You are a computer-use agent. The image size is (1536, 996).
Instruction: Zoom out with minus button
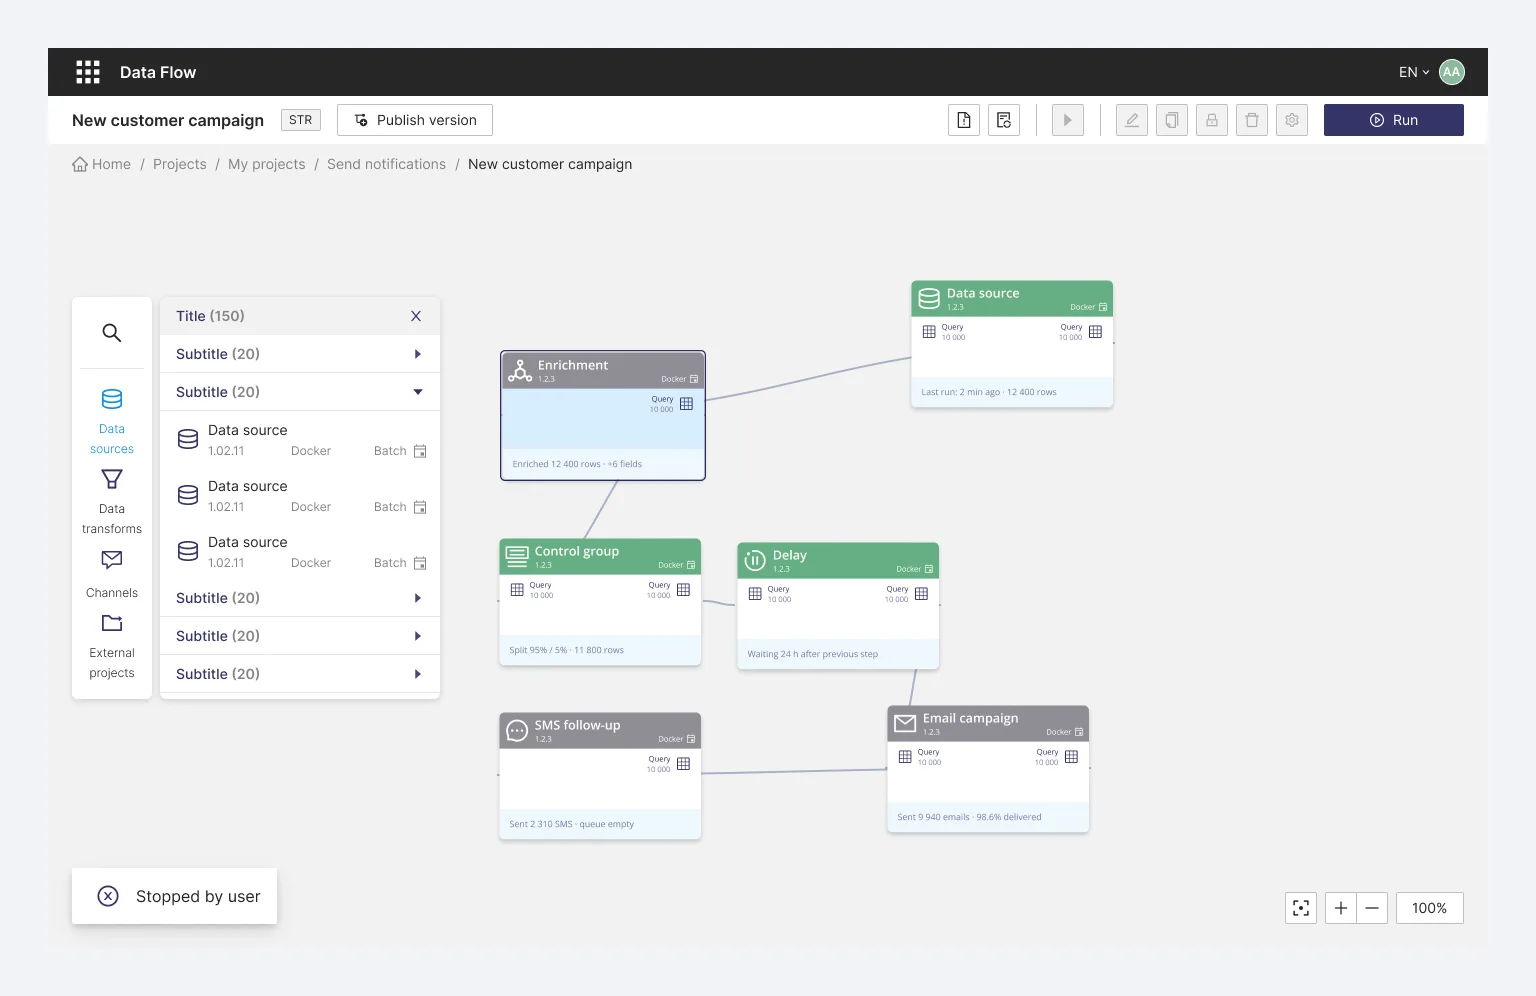pyautogui.click(x=1372, y=908)
